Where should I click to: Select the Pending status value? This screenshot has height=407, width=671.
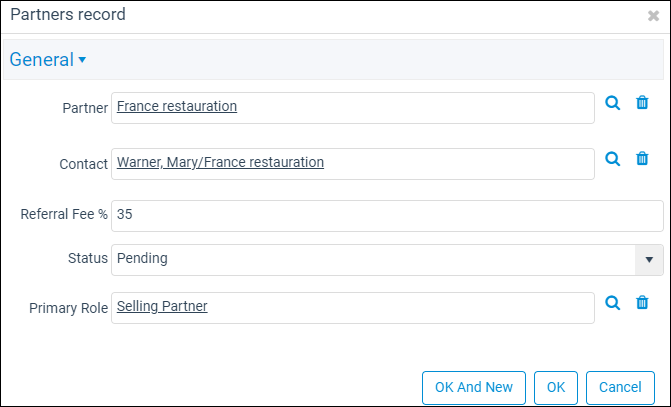point(142,258)
